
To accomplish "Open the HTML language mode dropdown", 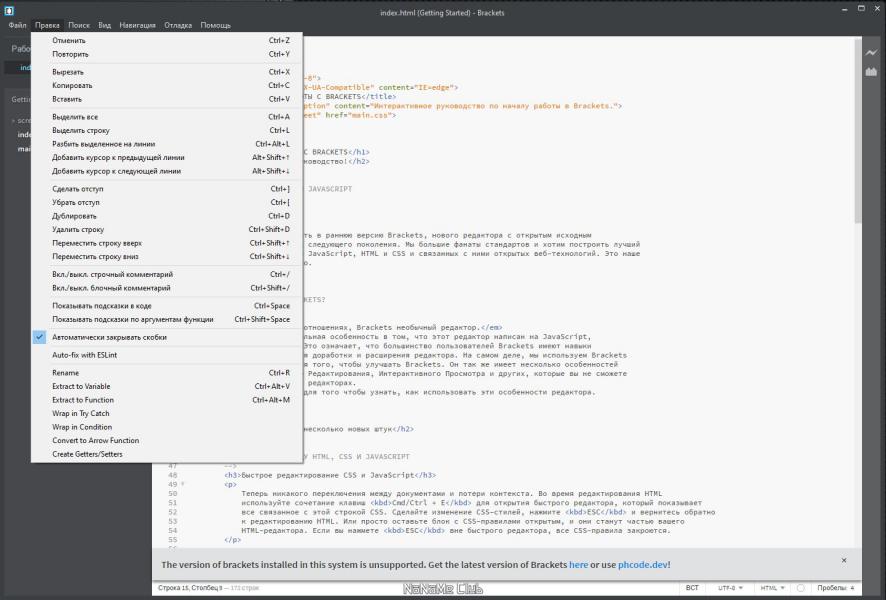I will (x=772, y=588).
